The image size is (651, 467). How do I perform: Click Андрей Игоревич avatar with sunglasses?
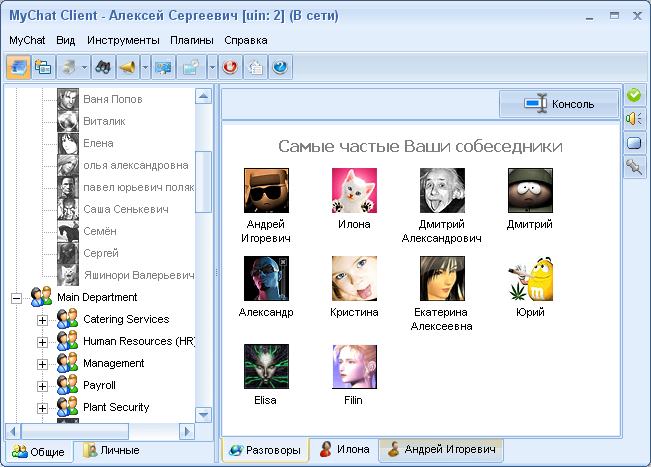tap(266, 191)
